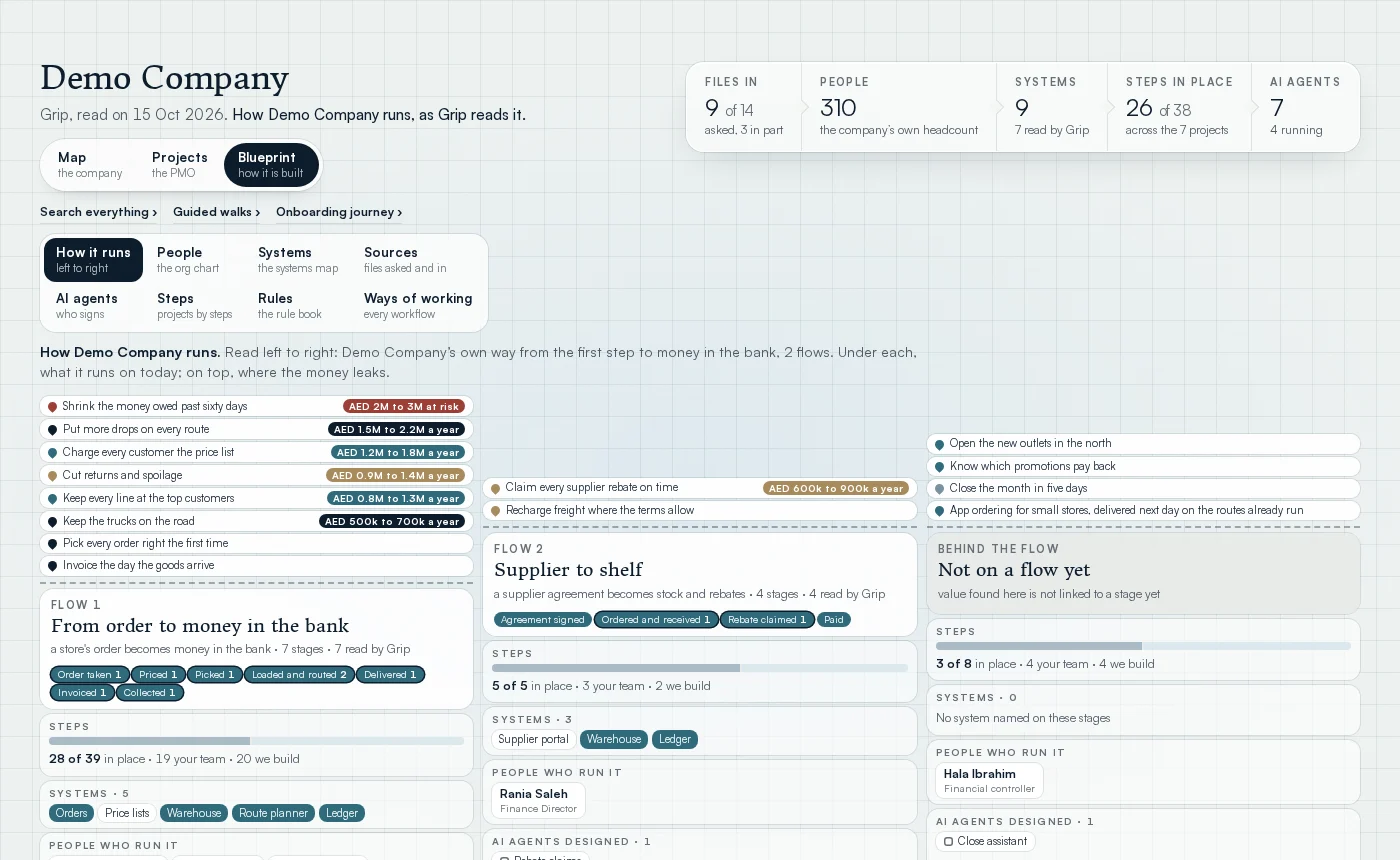The height and width of the screenshot is (860, 1400).
Task: Select the 'Loaded and routed 2' stage
Action: coord(299,675)
